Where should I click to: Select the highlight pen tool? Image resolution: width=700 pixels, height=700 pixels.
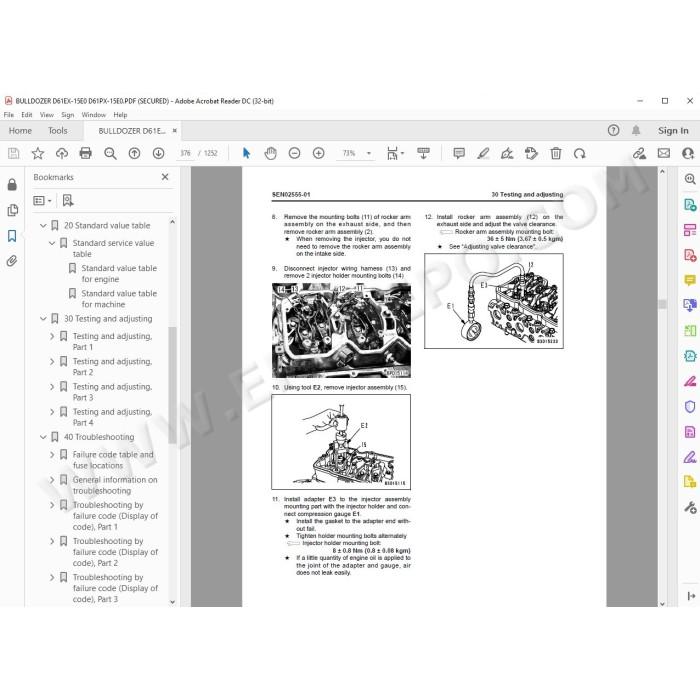point(483,154)
